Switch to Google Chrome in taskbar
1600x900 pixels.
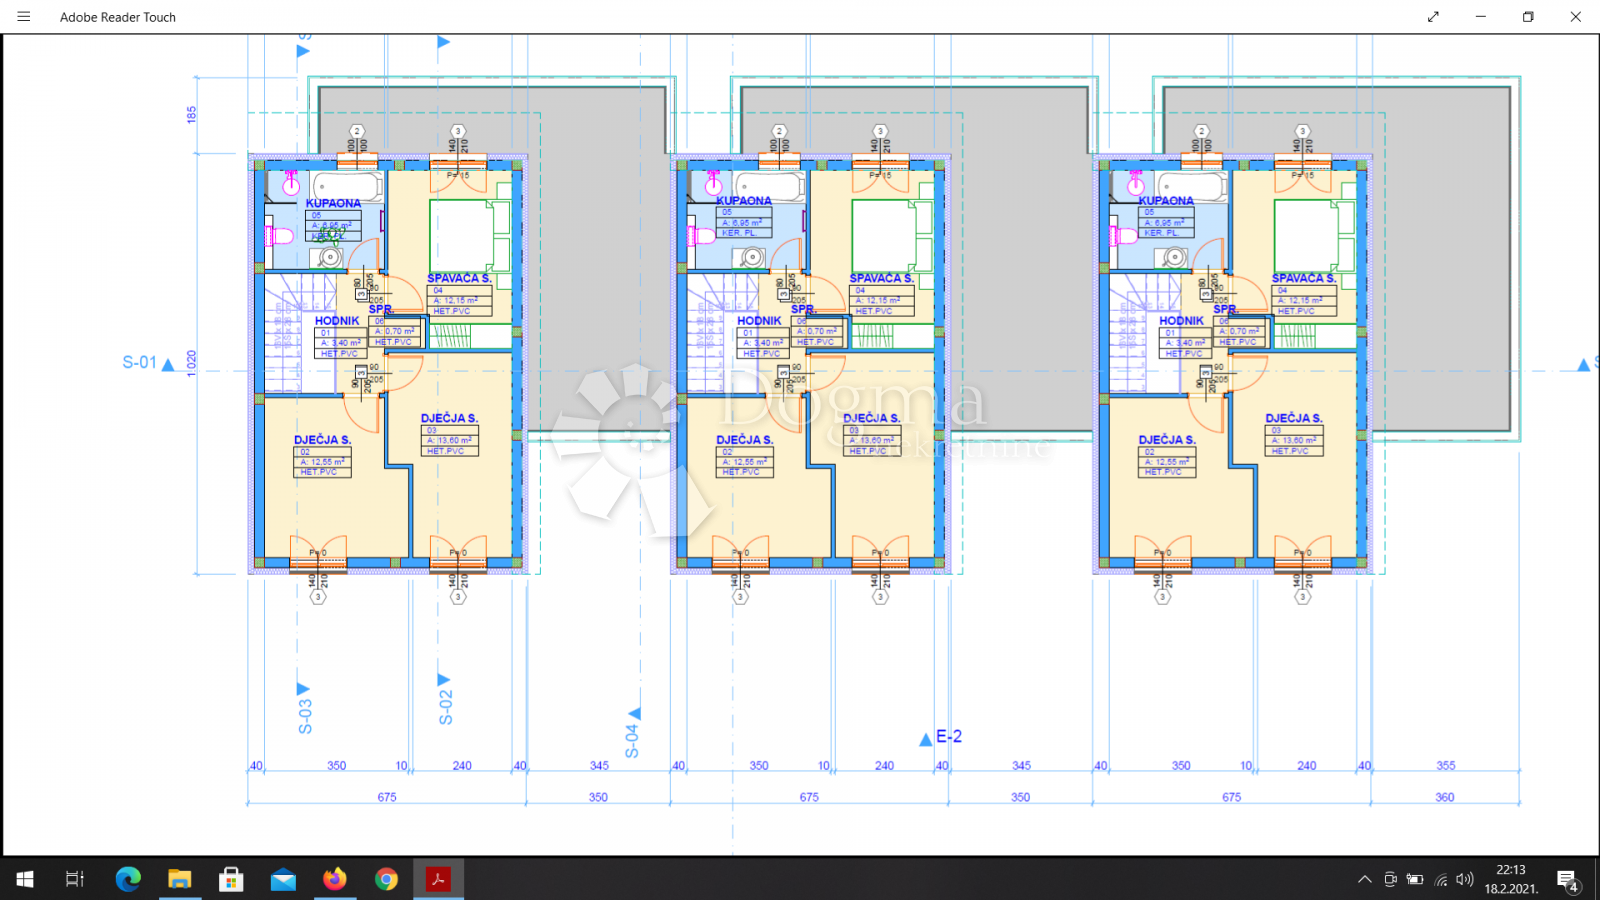(x=387, y=879)
